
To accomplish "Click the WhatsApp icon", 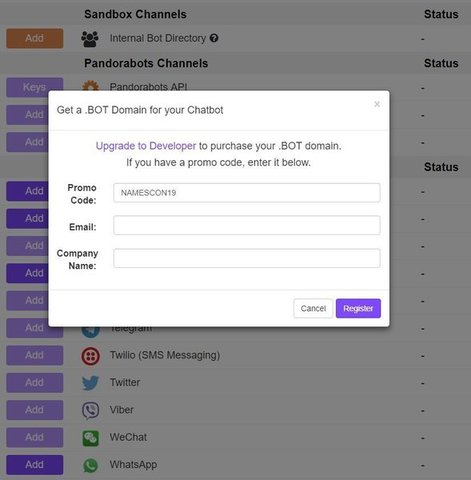I will click(x=90, y=465).
